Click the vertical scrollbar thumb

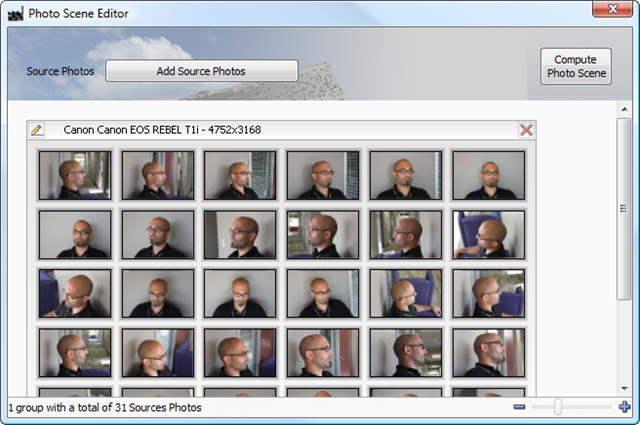click(x=623, y=208)
